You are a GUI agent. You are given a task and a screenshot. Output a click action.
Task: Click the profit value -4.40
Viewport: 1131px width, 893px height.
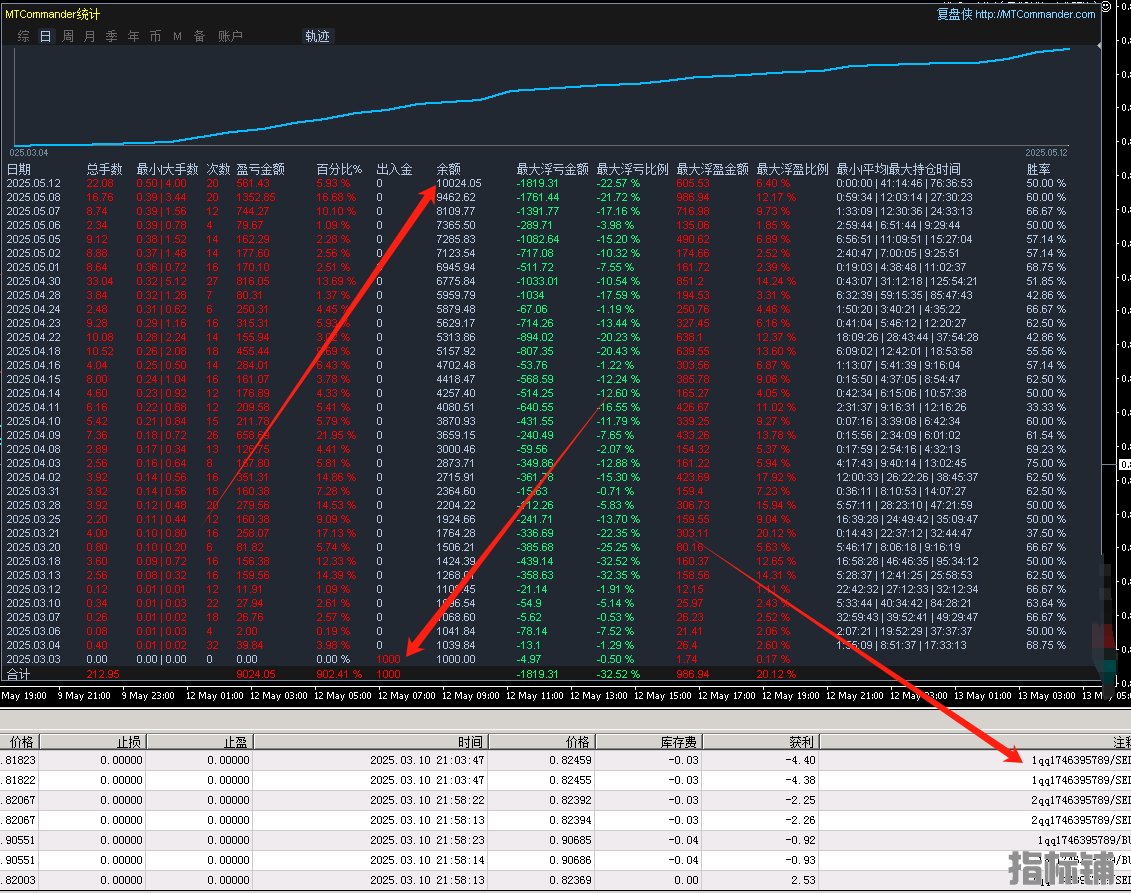[x=801, y=760]
